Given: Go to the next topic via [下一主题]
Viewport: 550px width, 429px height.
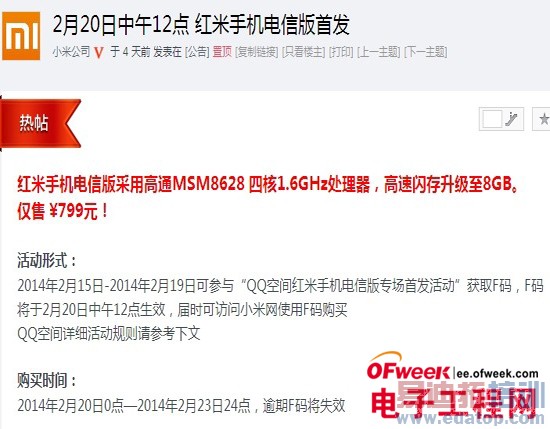Looking at the screenshot, I should (x=425, y=52).
